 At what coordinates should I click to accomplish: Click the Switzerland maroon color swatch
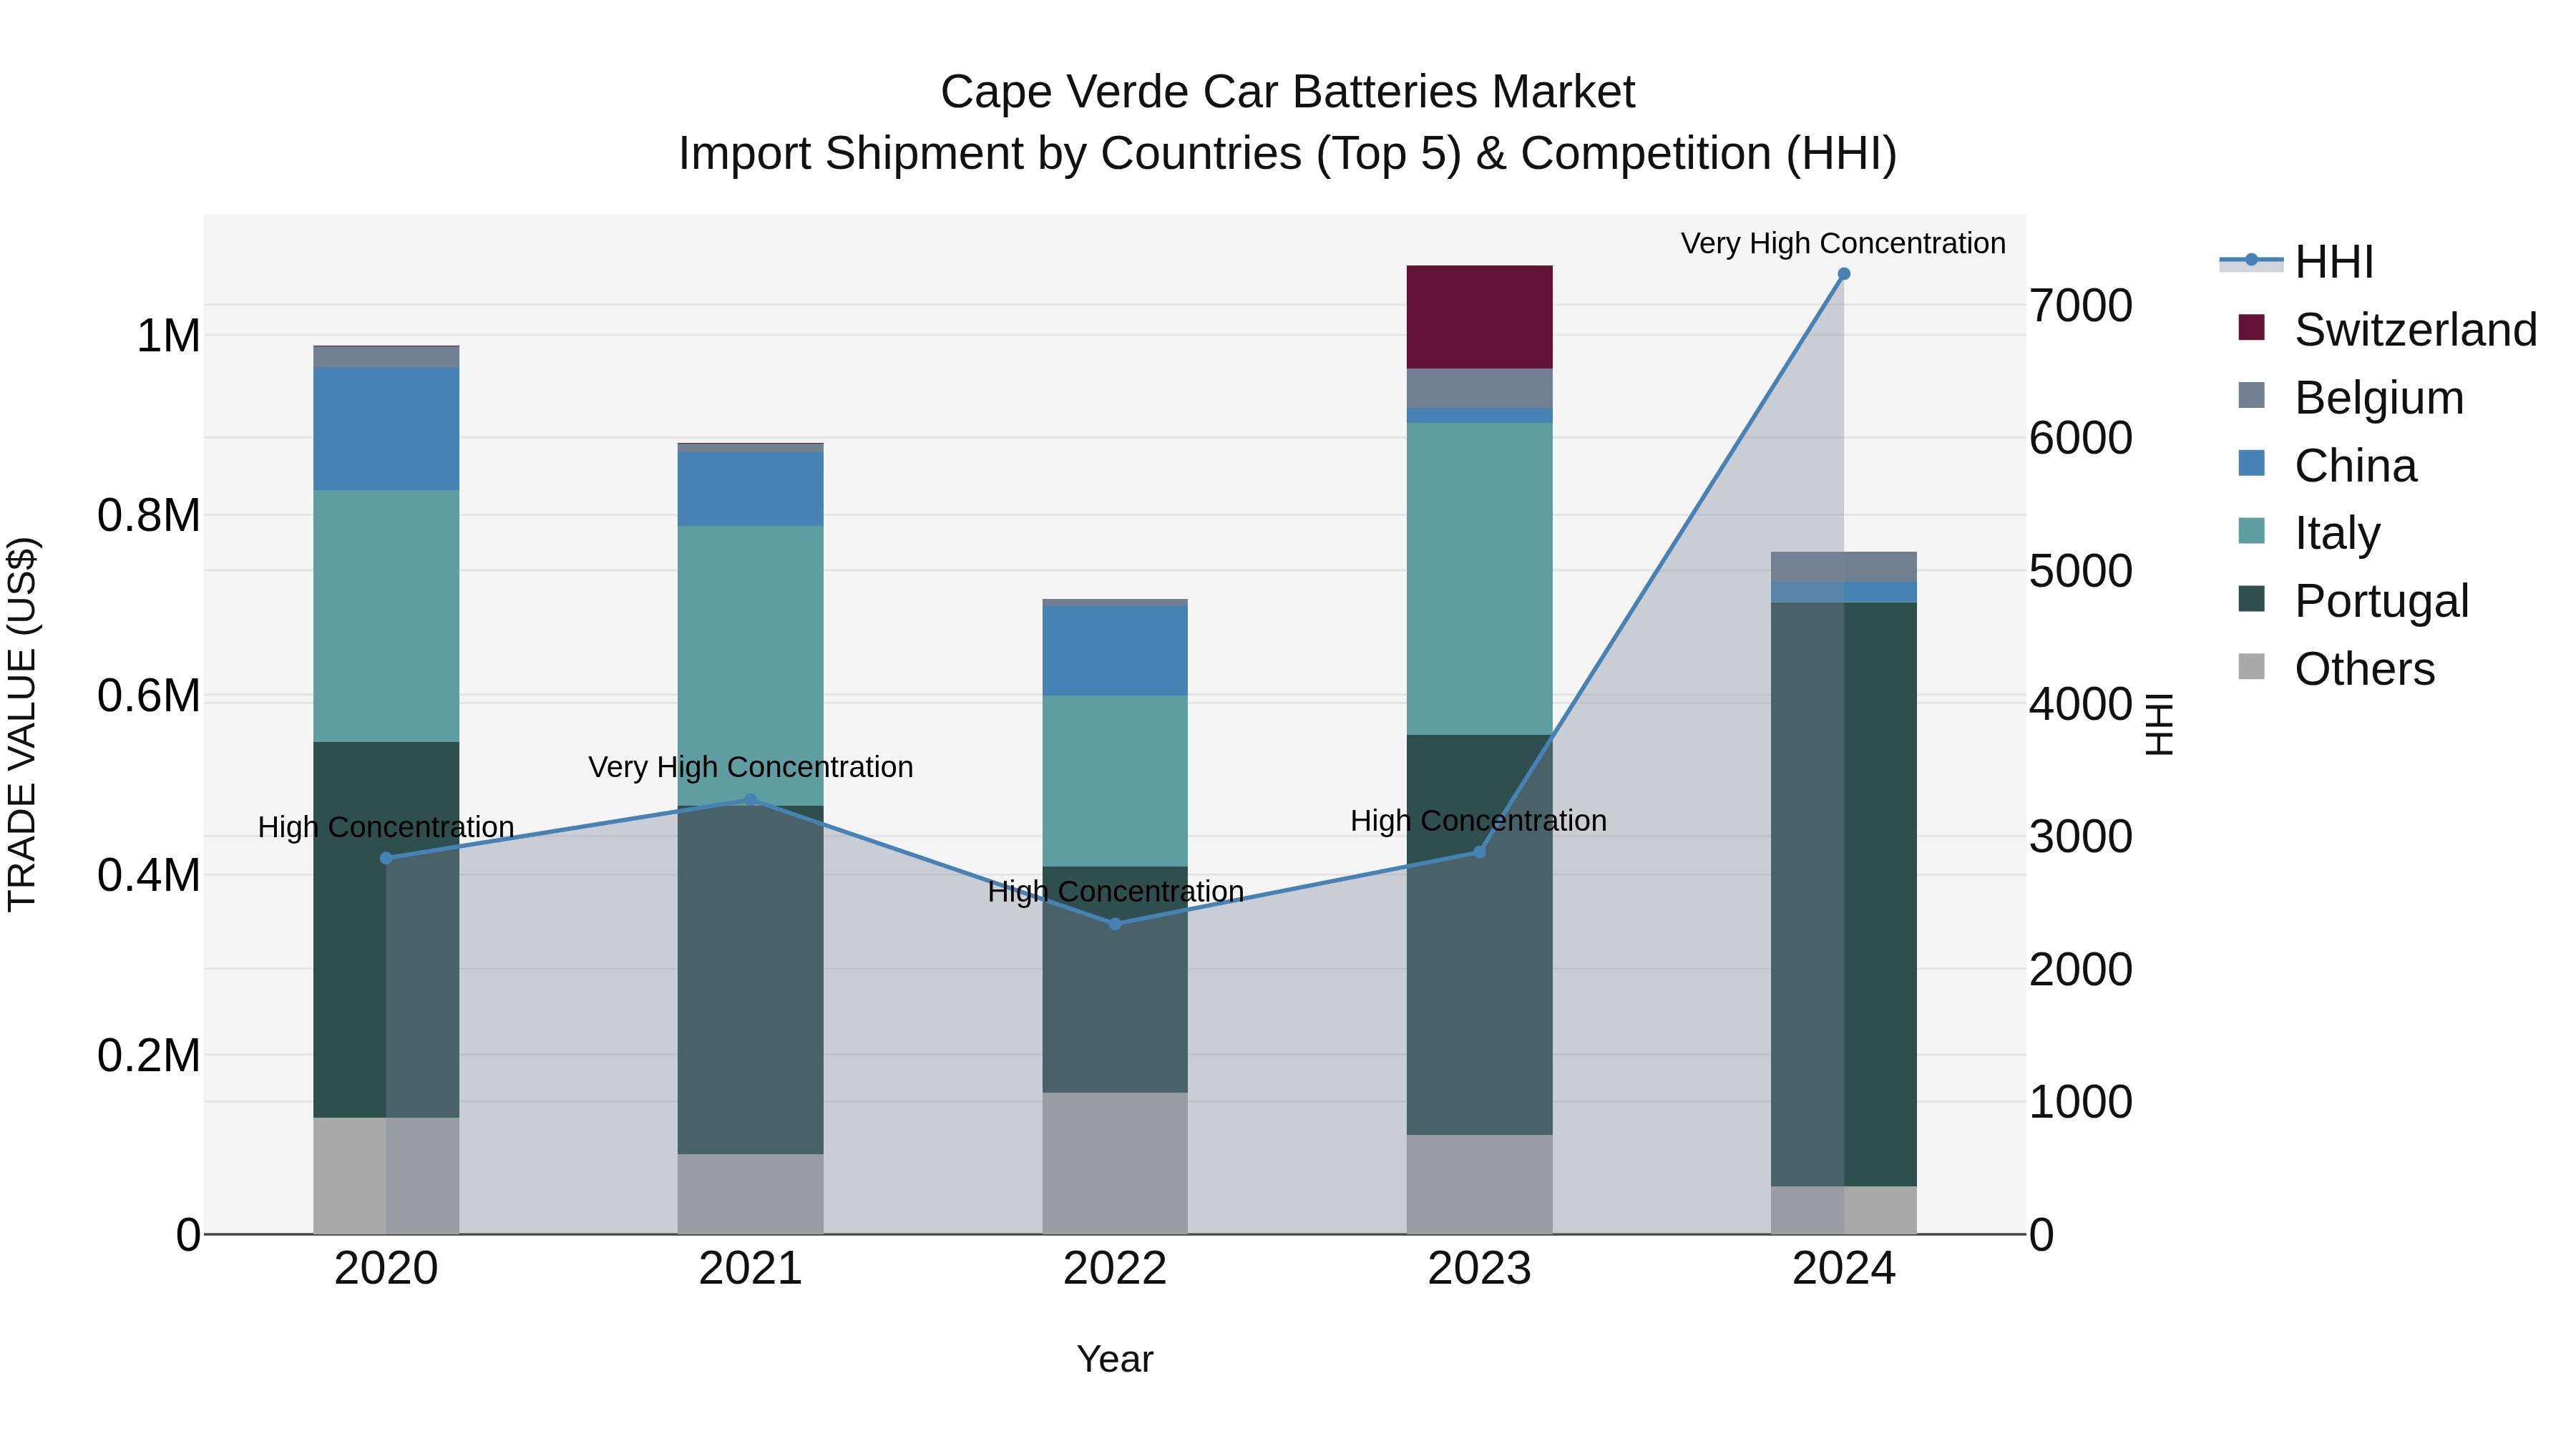click(2251, 327)
